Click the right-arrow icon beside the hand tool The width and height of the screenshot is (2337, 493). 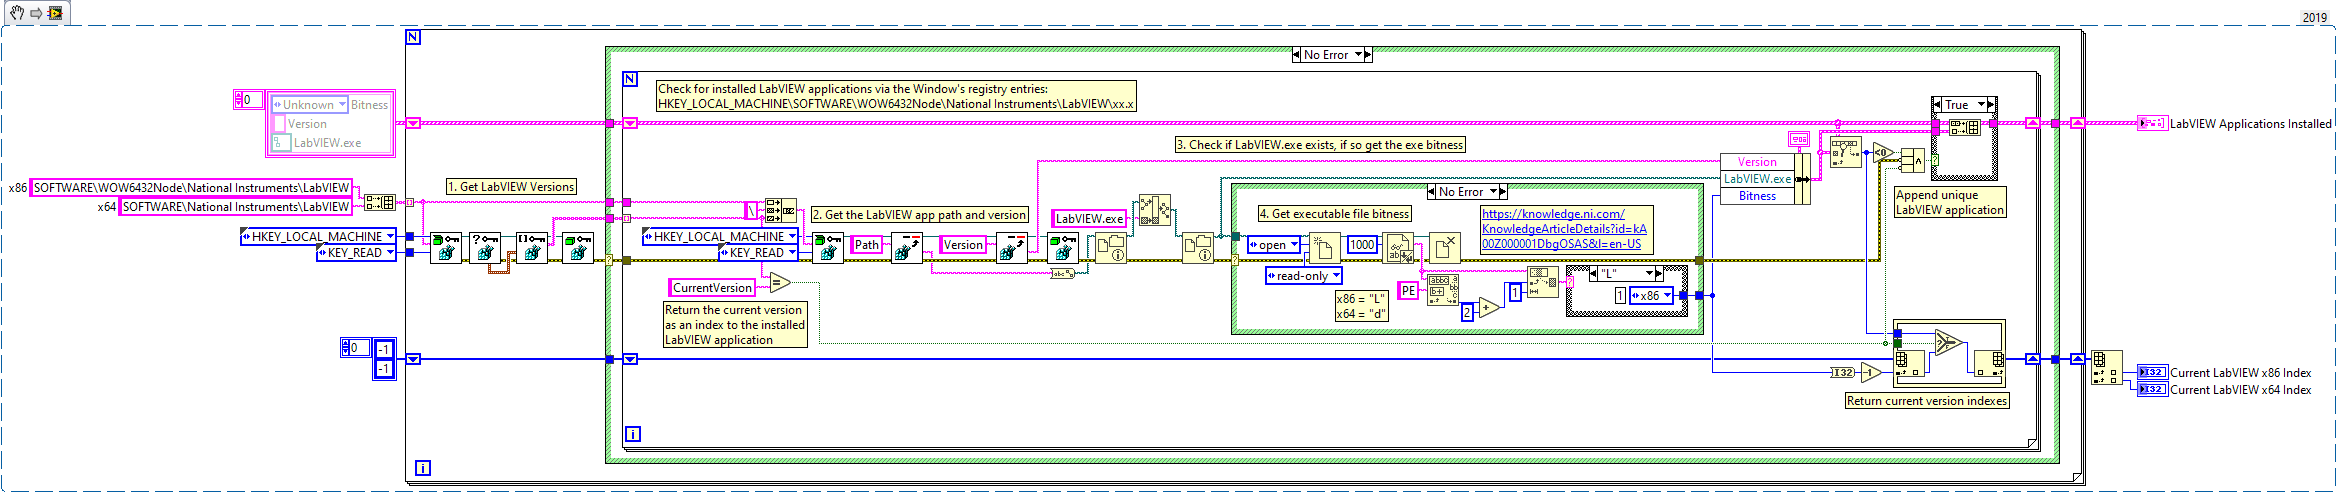click(36, 13)
